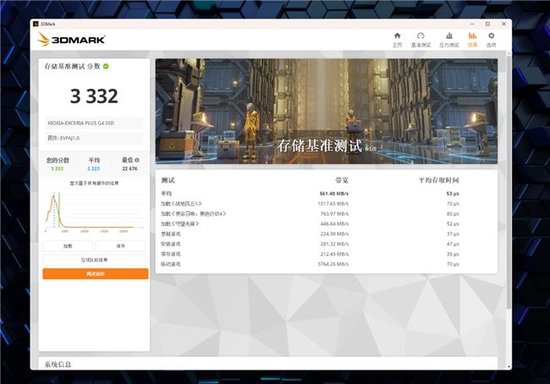Click the storage benchmark banner image

(326, 111)
